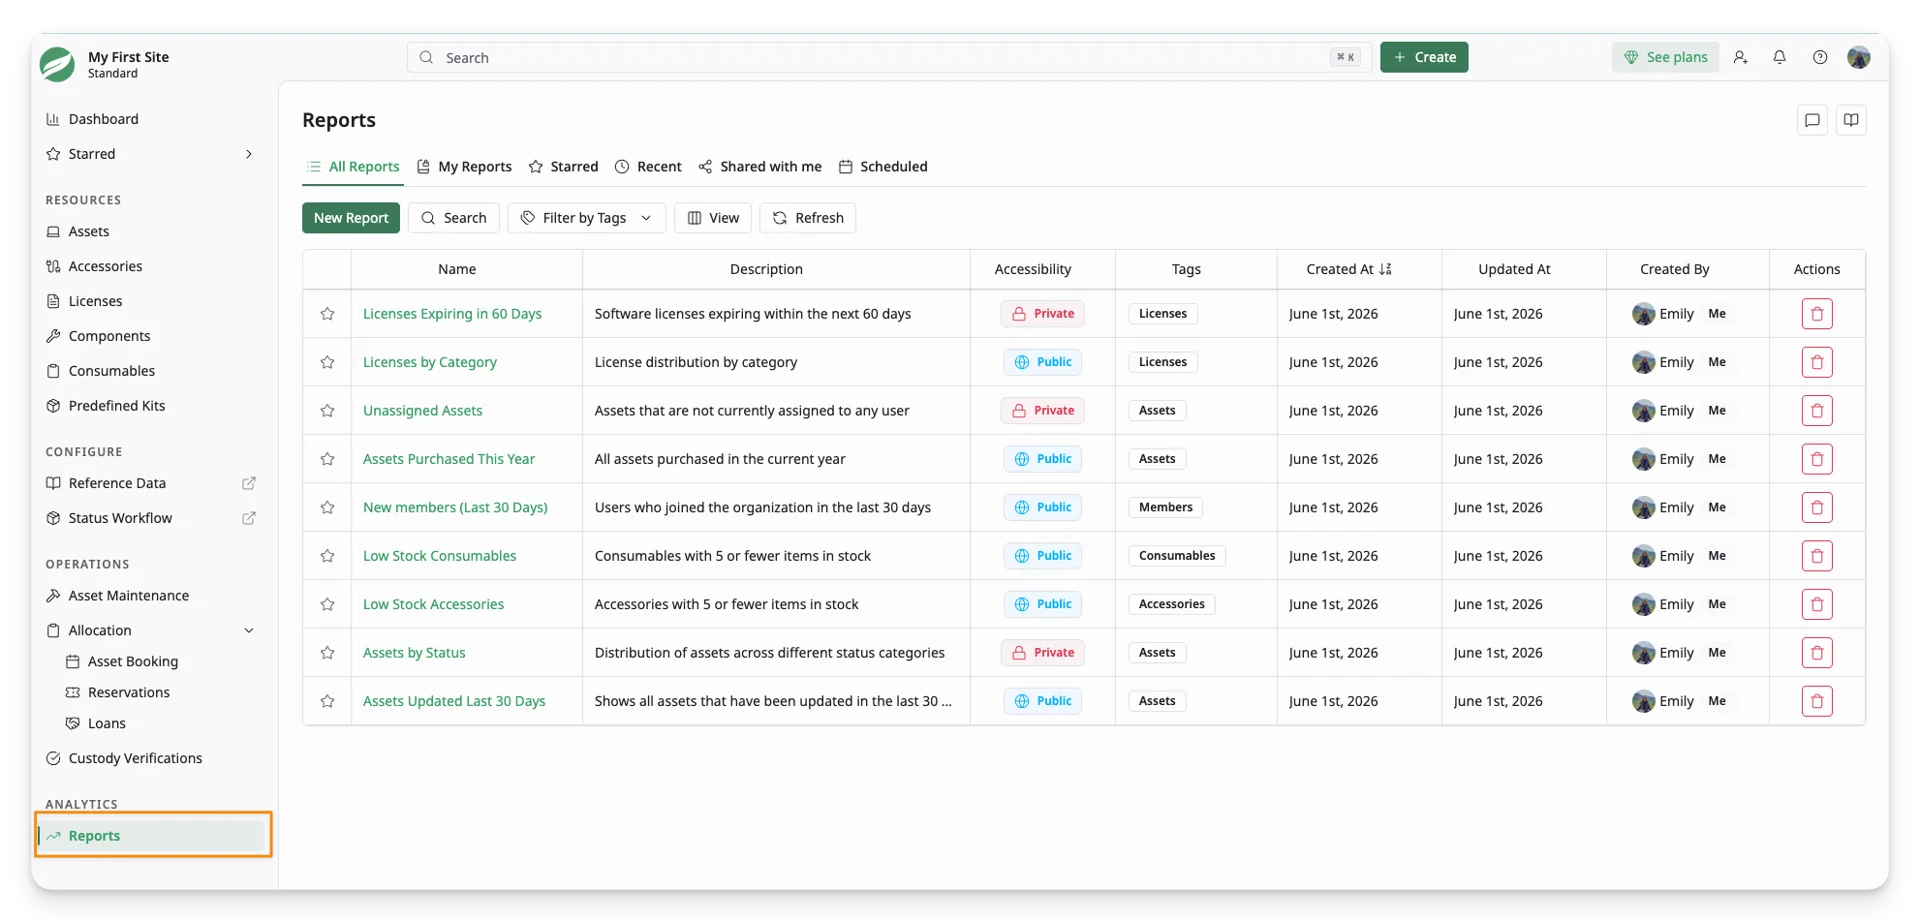1920x921 pixels.
Task: Click the Refresh button
Action: click(808, 218)
